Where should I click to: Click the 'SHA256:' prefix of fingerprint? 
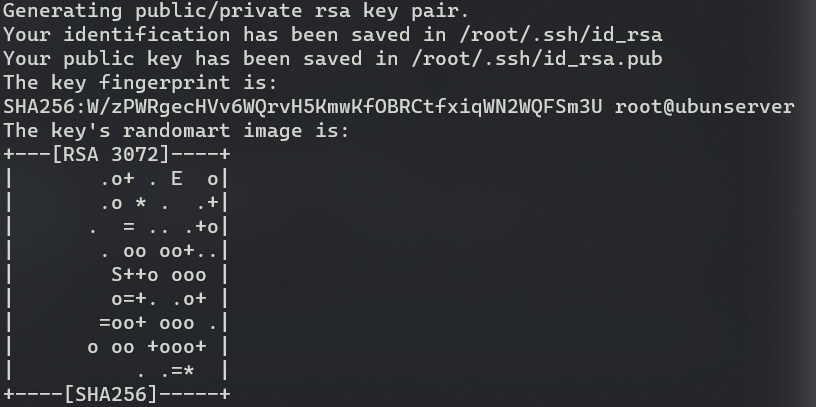tap(45, 107)
